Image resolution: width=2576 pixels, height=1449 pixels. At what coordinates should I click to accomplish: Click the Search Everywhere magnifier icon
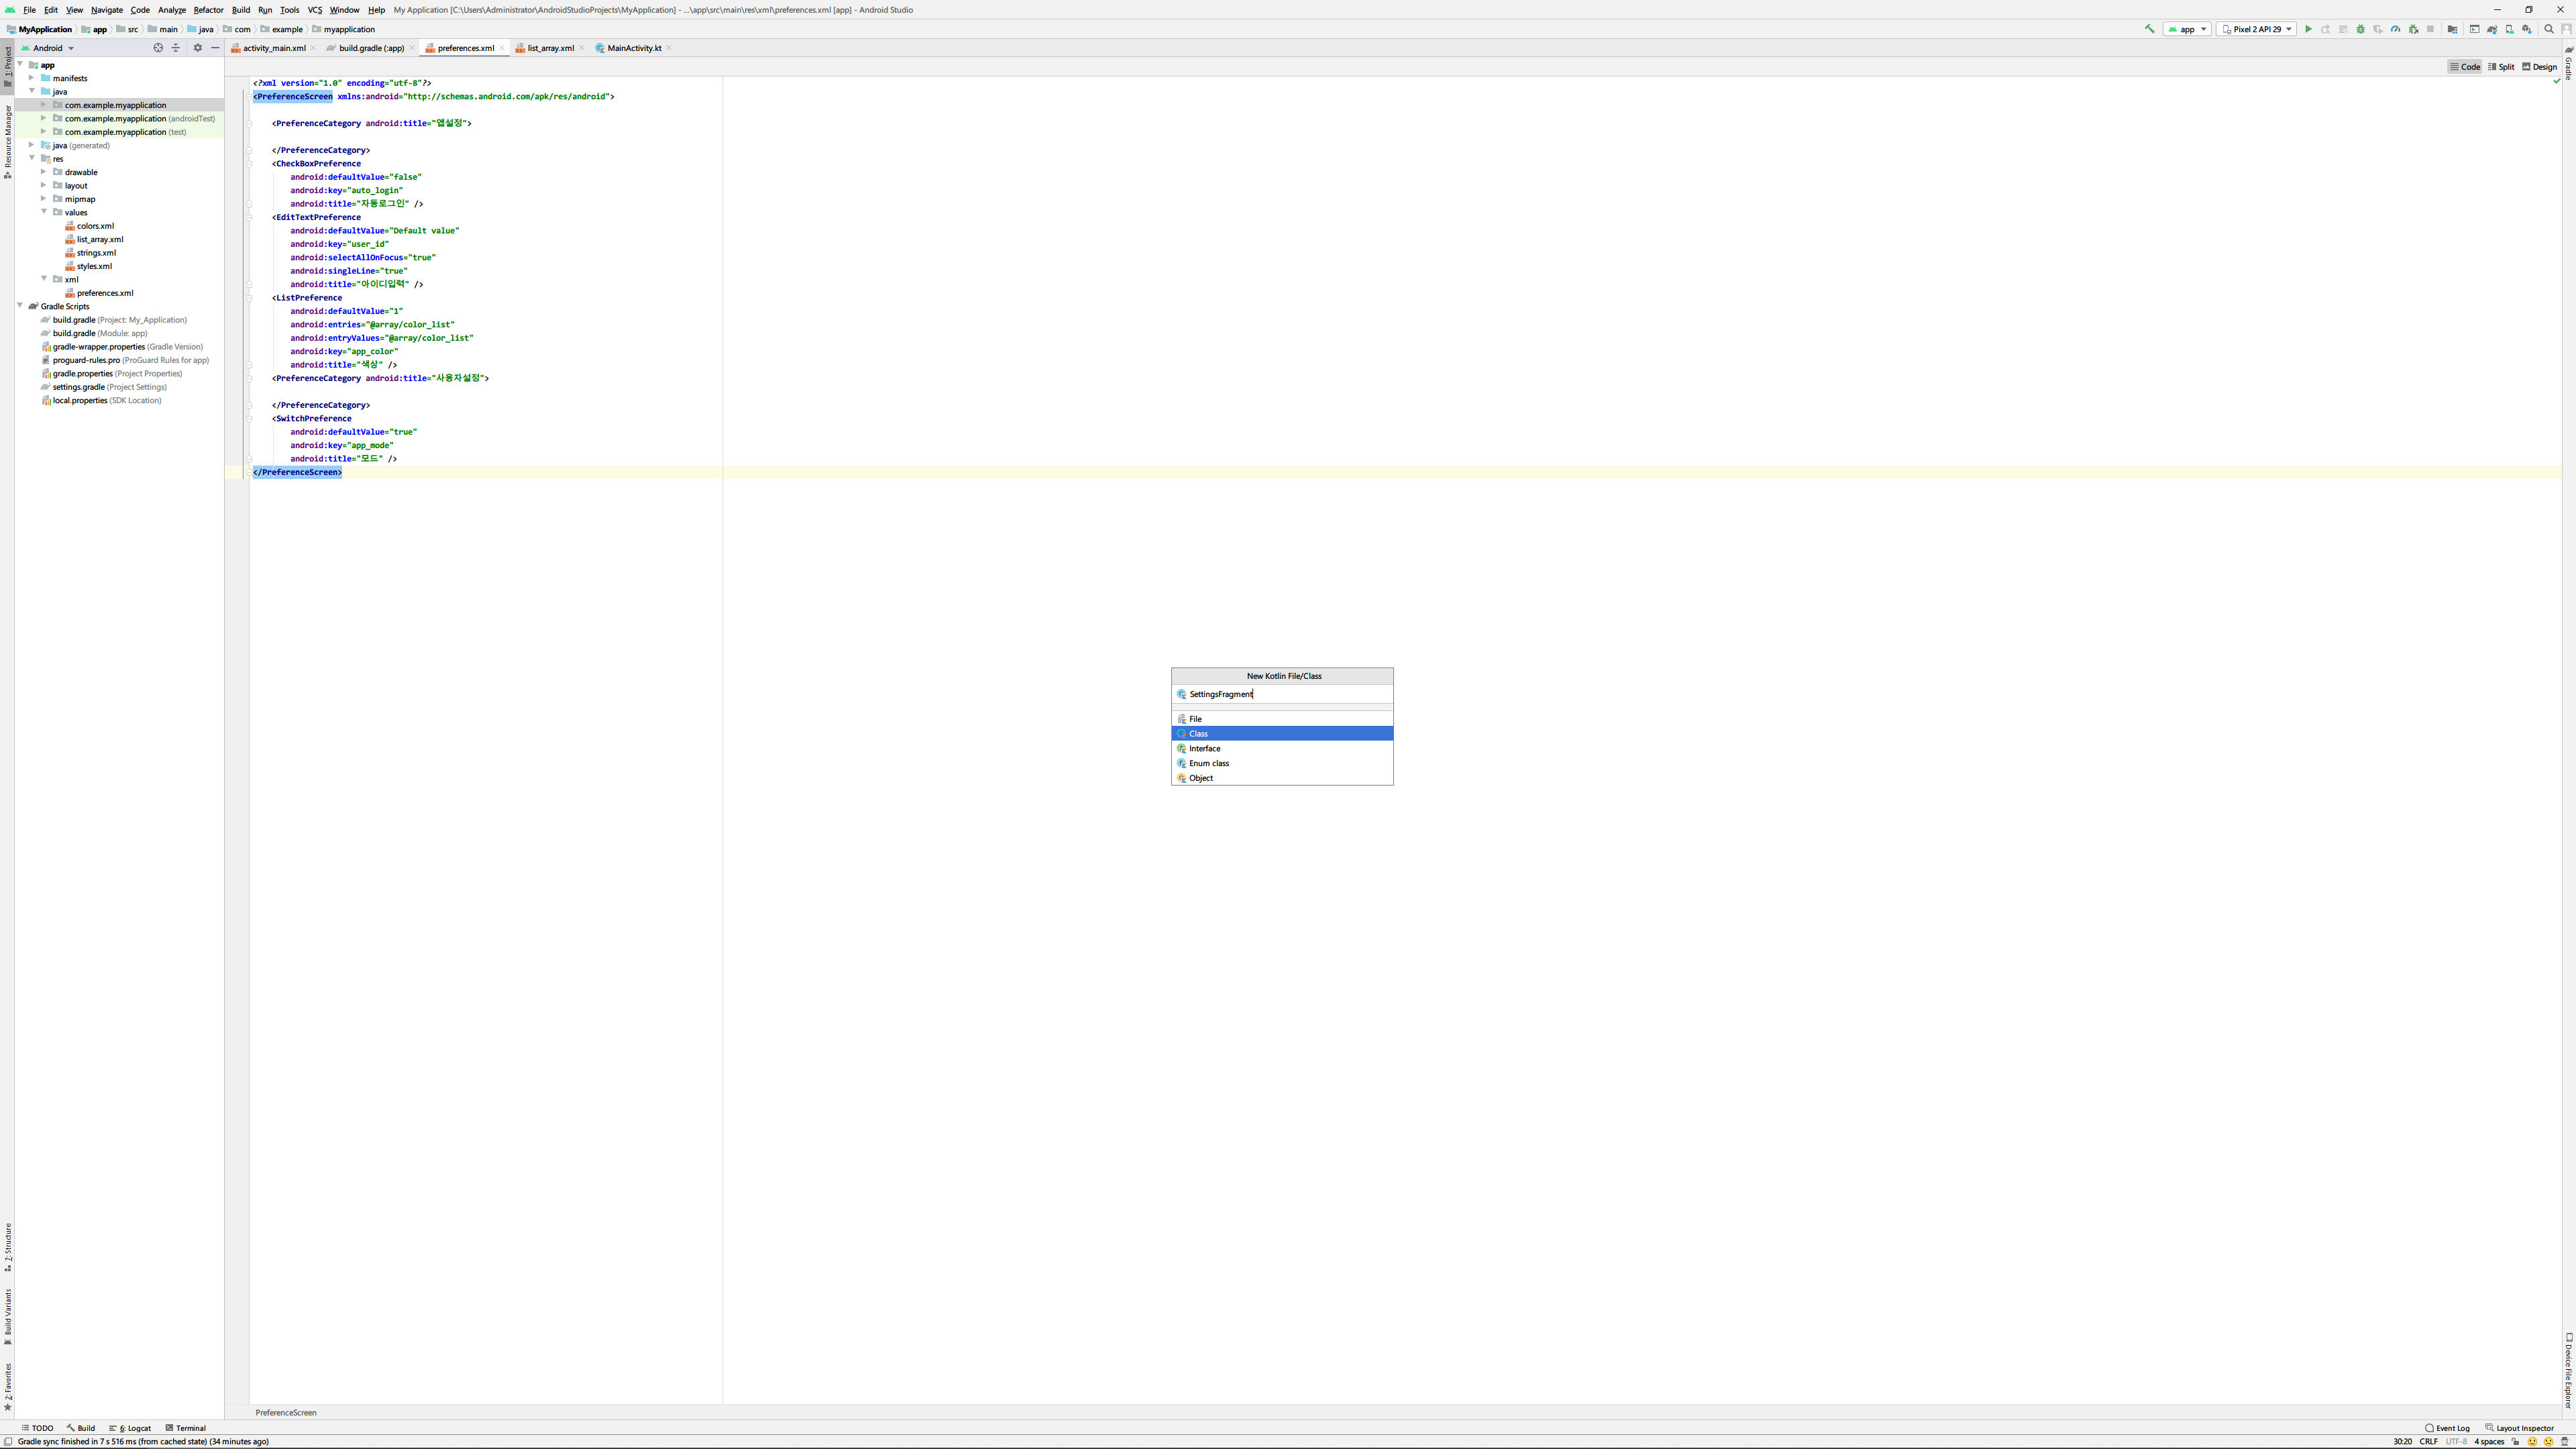2549,29
